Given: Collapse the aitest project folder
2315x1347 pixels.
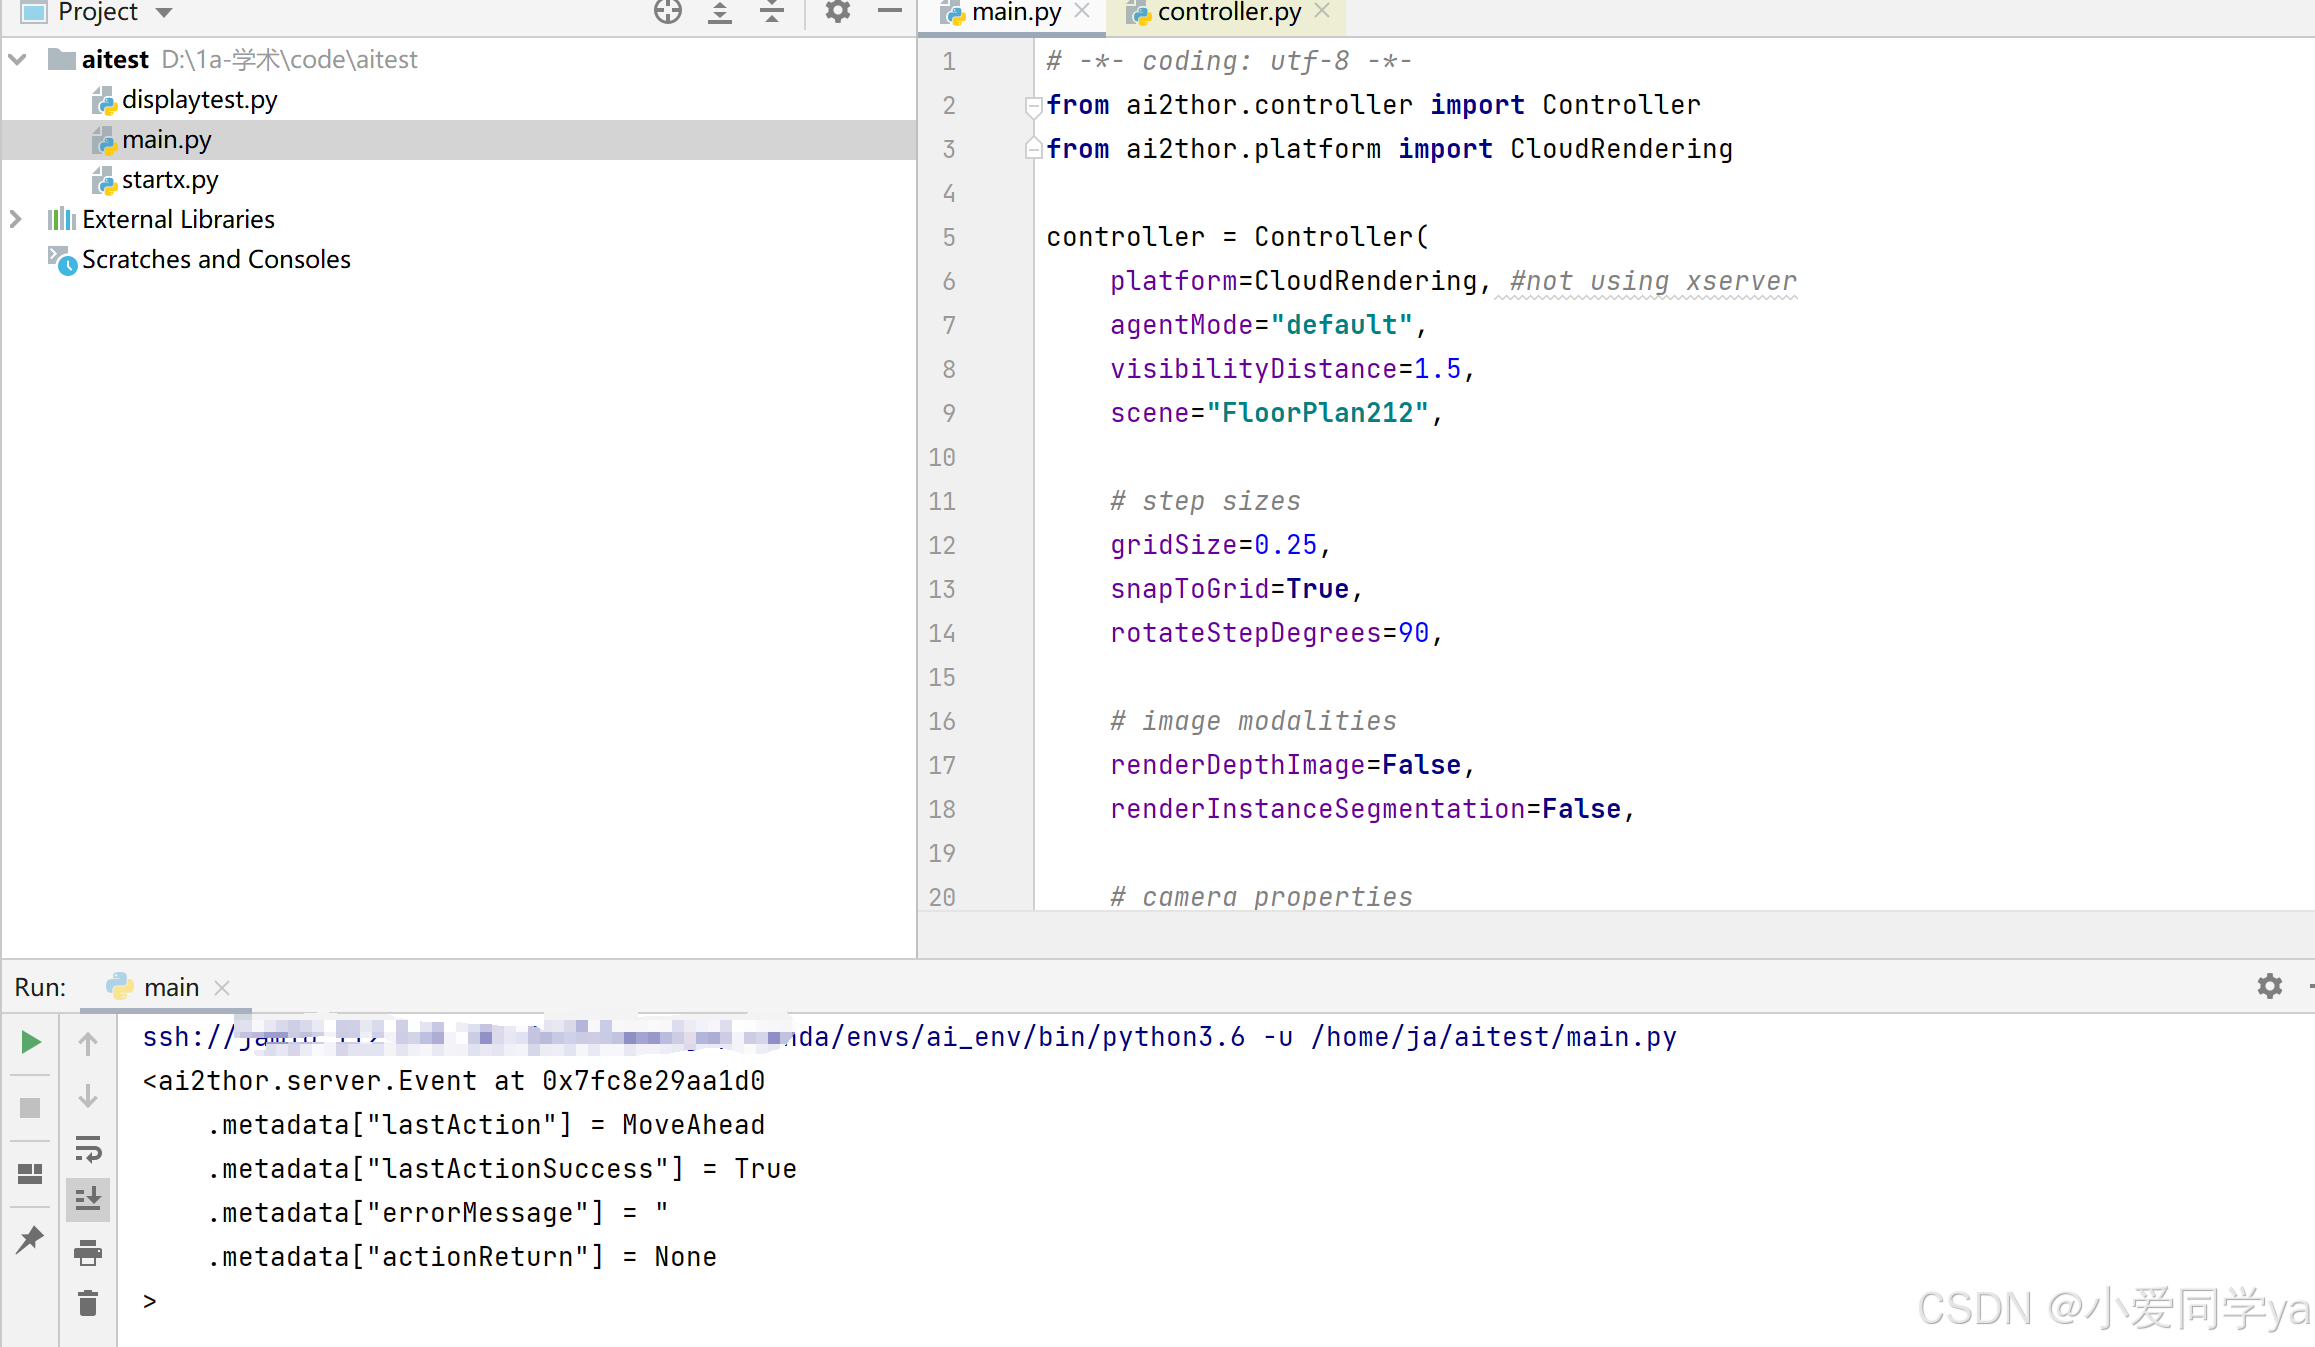Looking at the screenshot, I should coord(17,60).
